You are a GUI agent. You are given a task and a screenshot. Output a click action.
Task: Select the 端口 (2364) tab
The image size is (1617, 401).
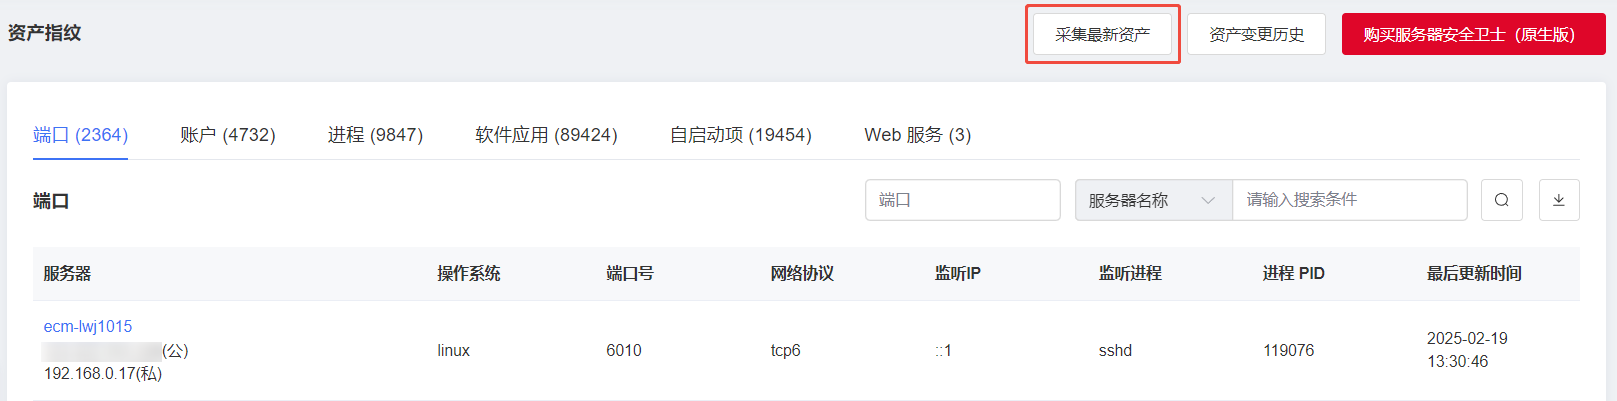coord(80,135)
